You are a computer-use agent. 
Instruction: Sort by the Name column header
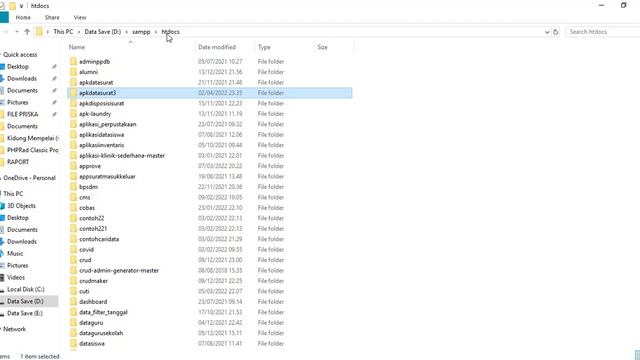point(77,47)
